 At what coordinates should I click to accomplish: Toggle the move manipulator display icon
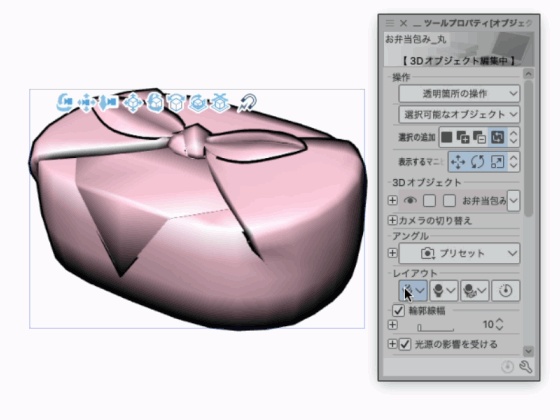click(458, 162)
